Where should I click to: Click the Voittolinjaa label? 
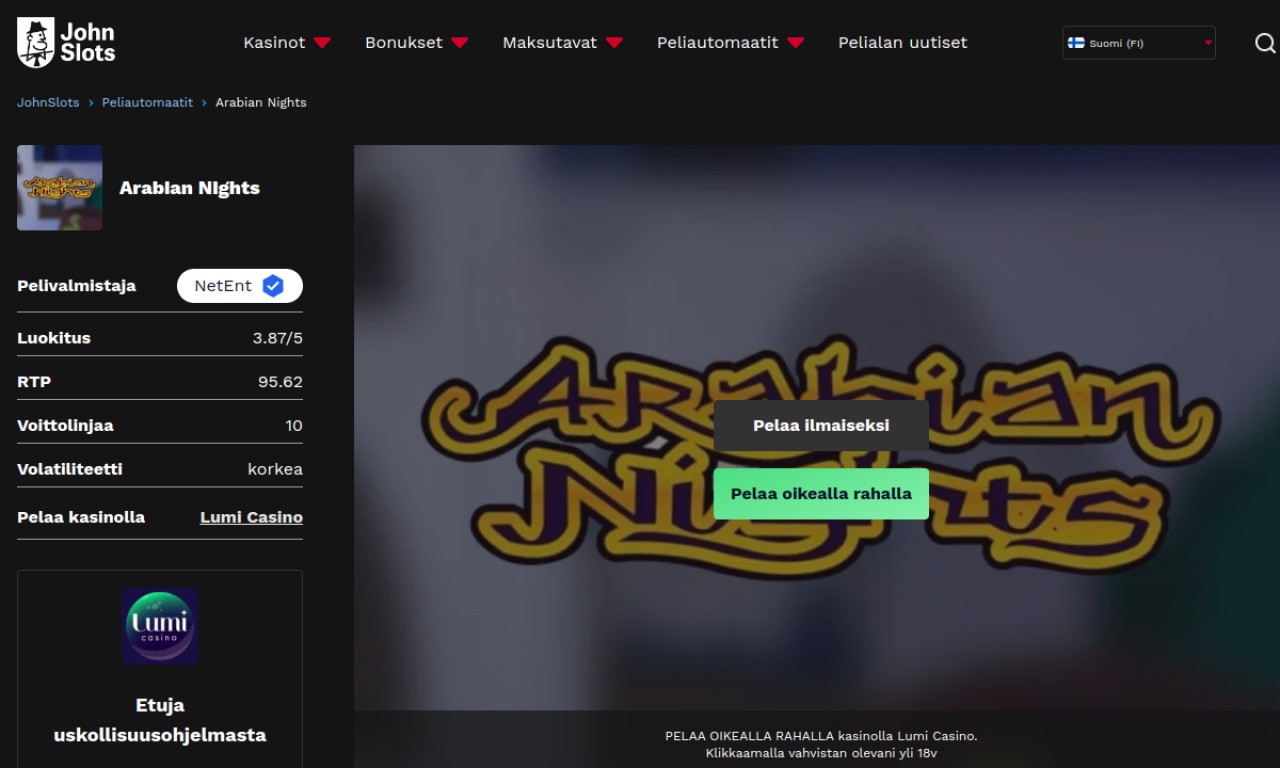[65, 426]
